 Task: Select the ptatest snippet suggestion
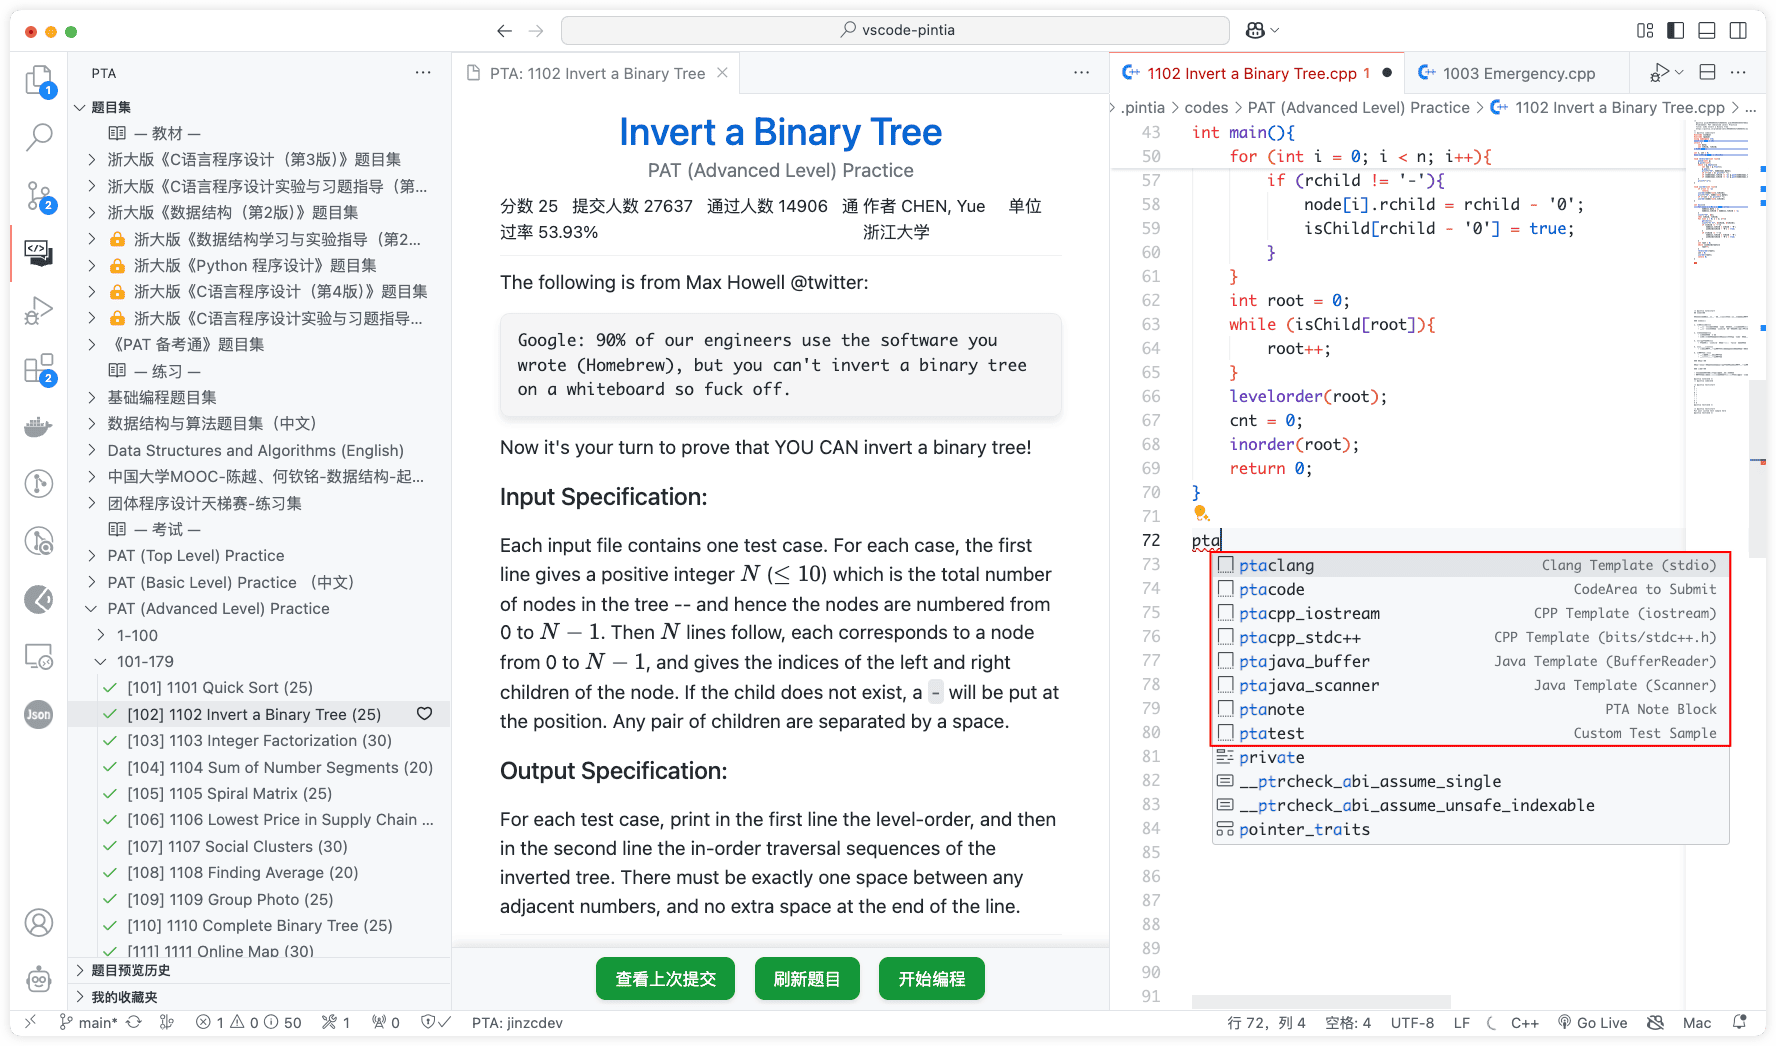[x=1470, y=733]
